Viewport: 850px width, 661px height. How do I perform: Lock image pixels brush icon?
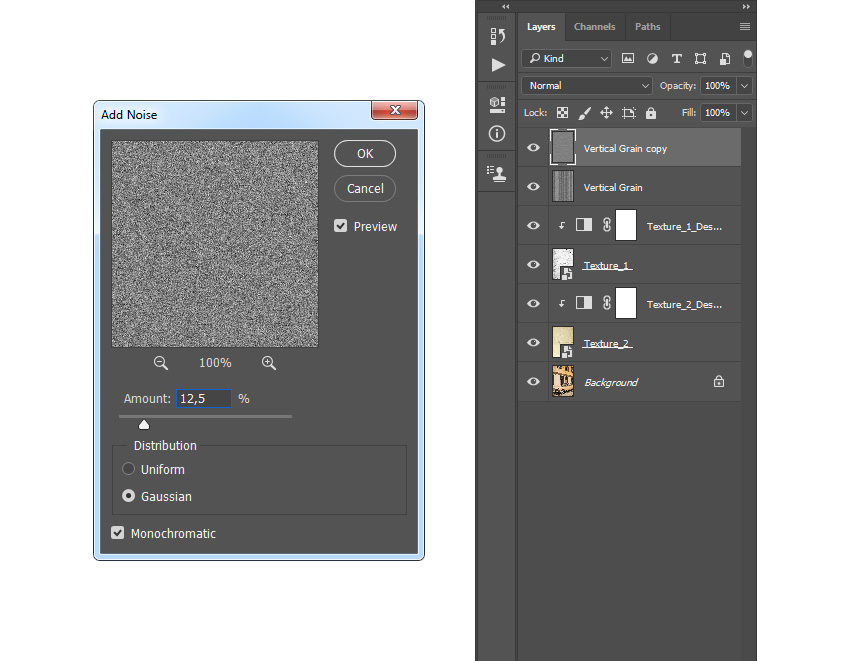click(584, 113)
